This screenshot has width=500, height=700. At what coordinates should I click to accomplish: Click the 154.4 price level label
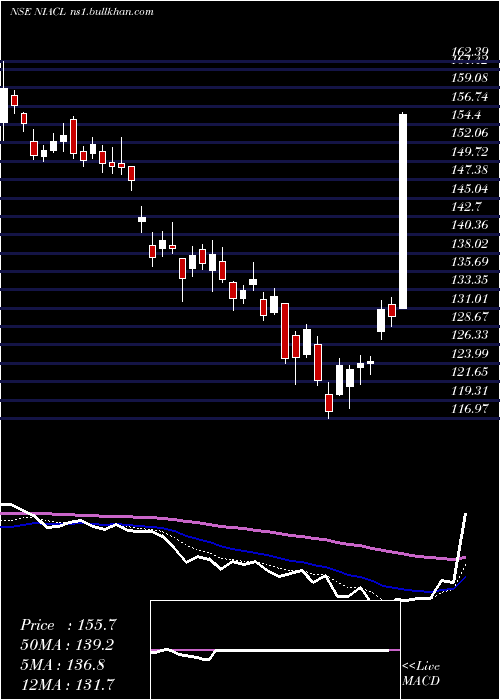468,115
